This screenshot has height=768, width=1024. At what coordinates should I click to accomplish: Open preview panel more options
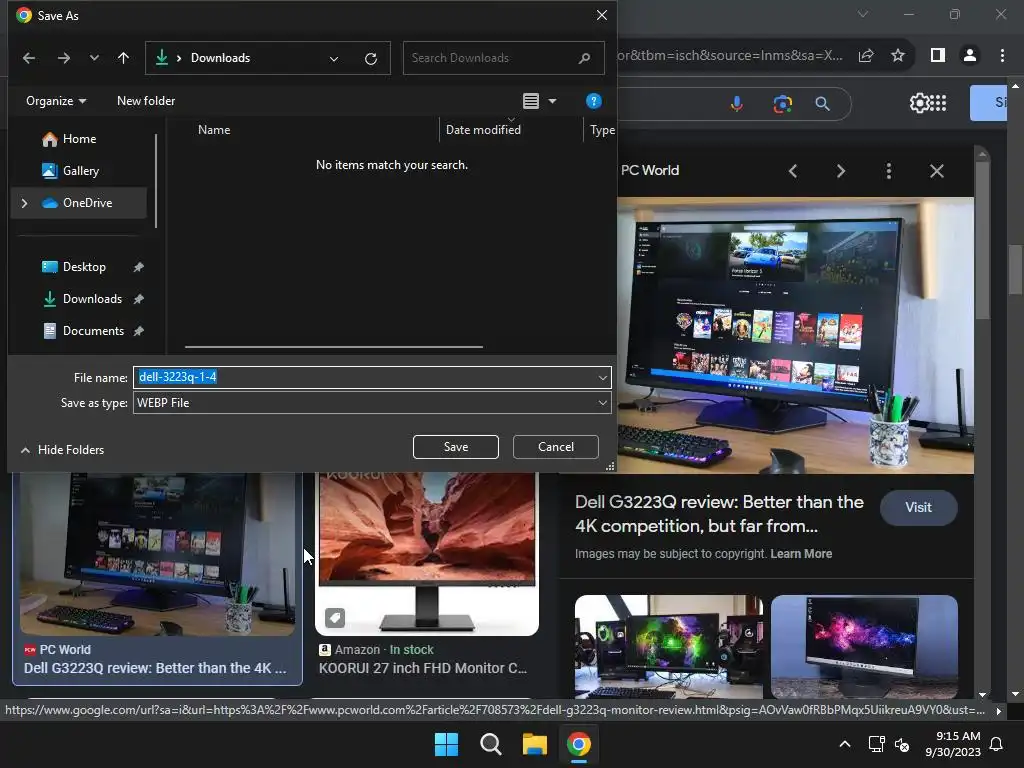click(889, 171)
